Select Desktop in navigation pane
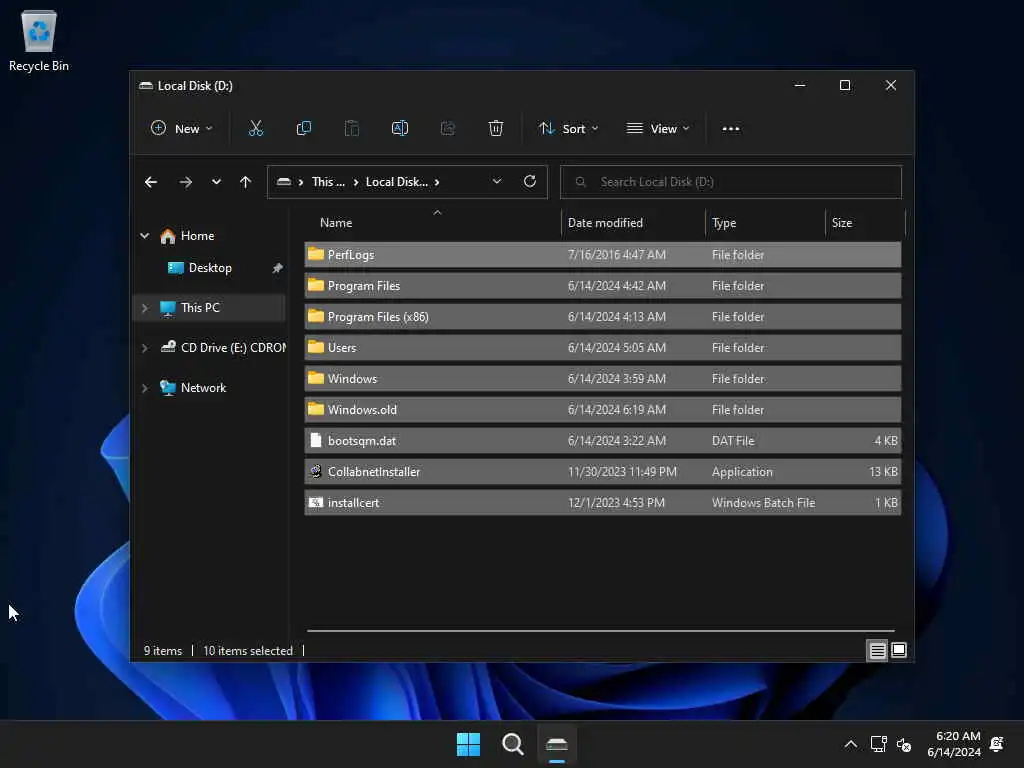This screenshot has width=1024, height=768. (210, 268)
